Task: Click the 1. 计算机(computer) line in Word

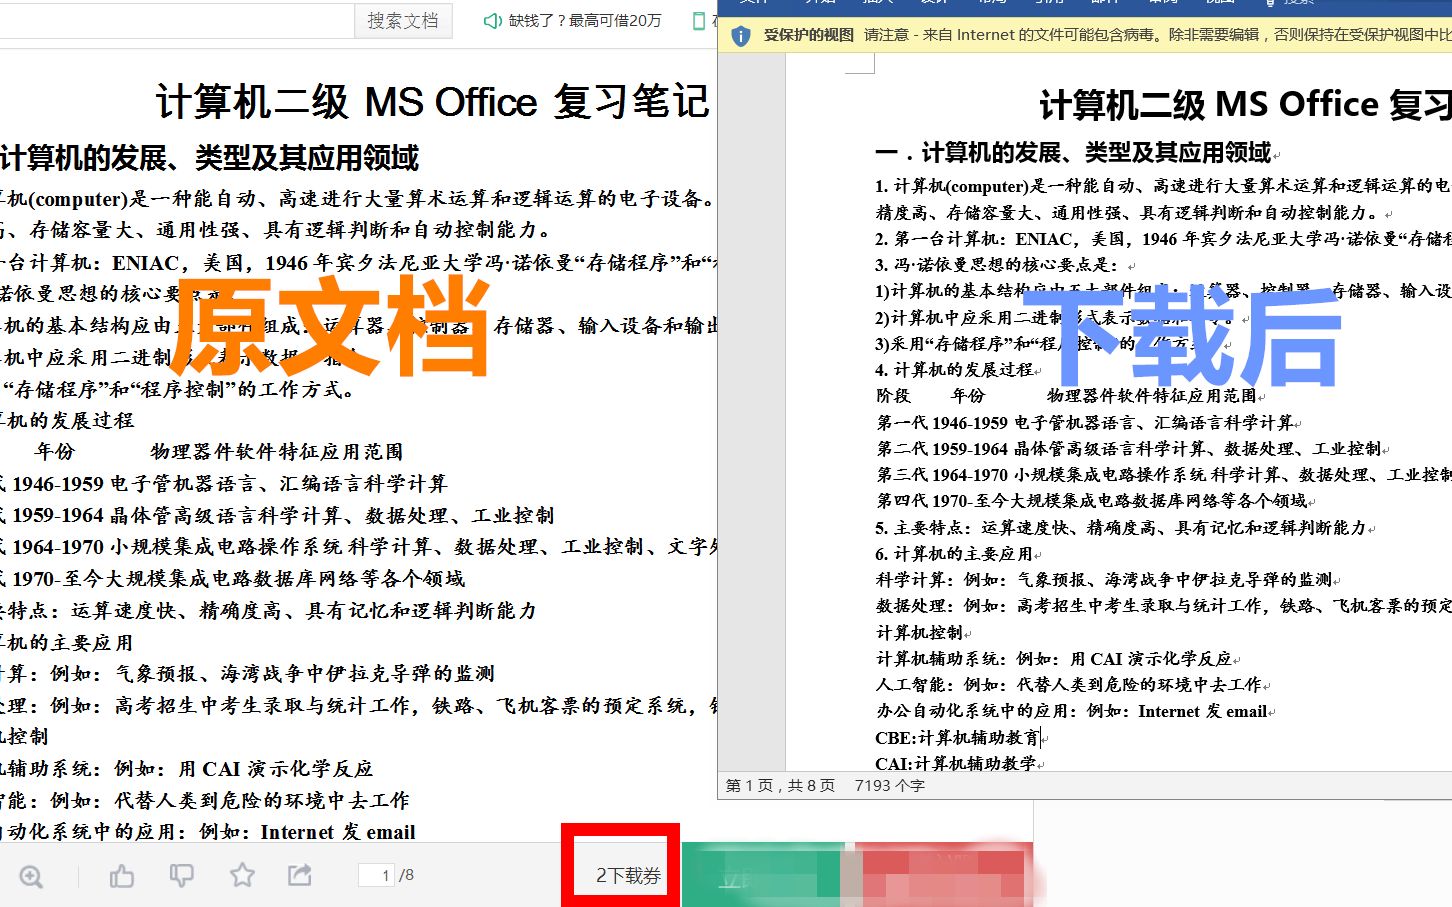Action: (1163, 186)
